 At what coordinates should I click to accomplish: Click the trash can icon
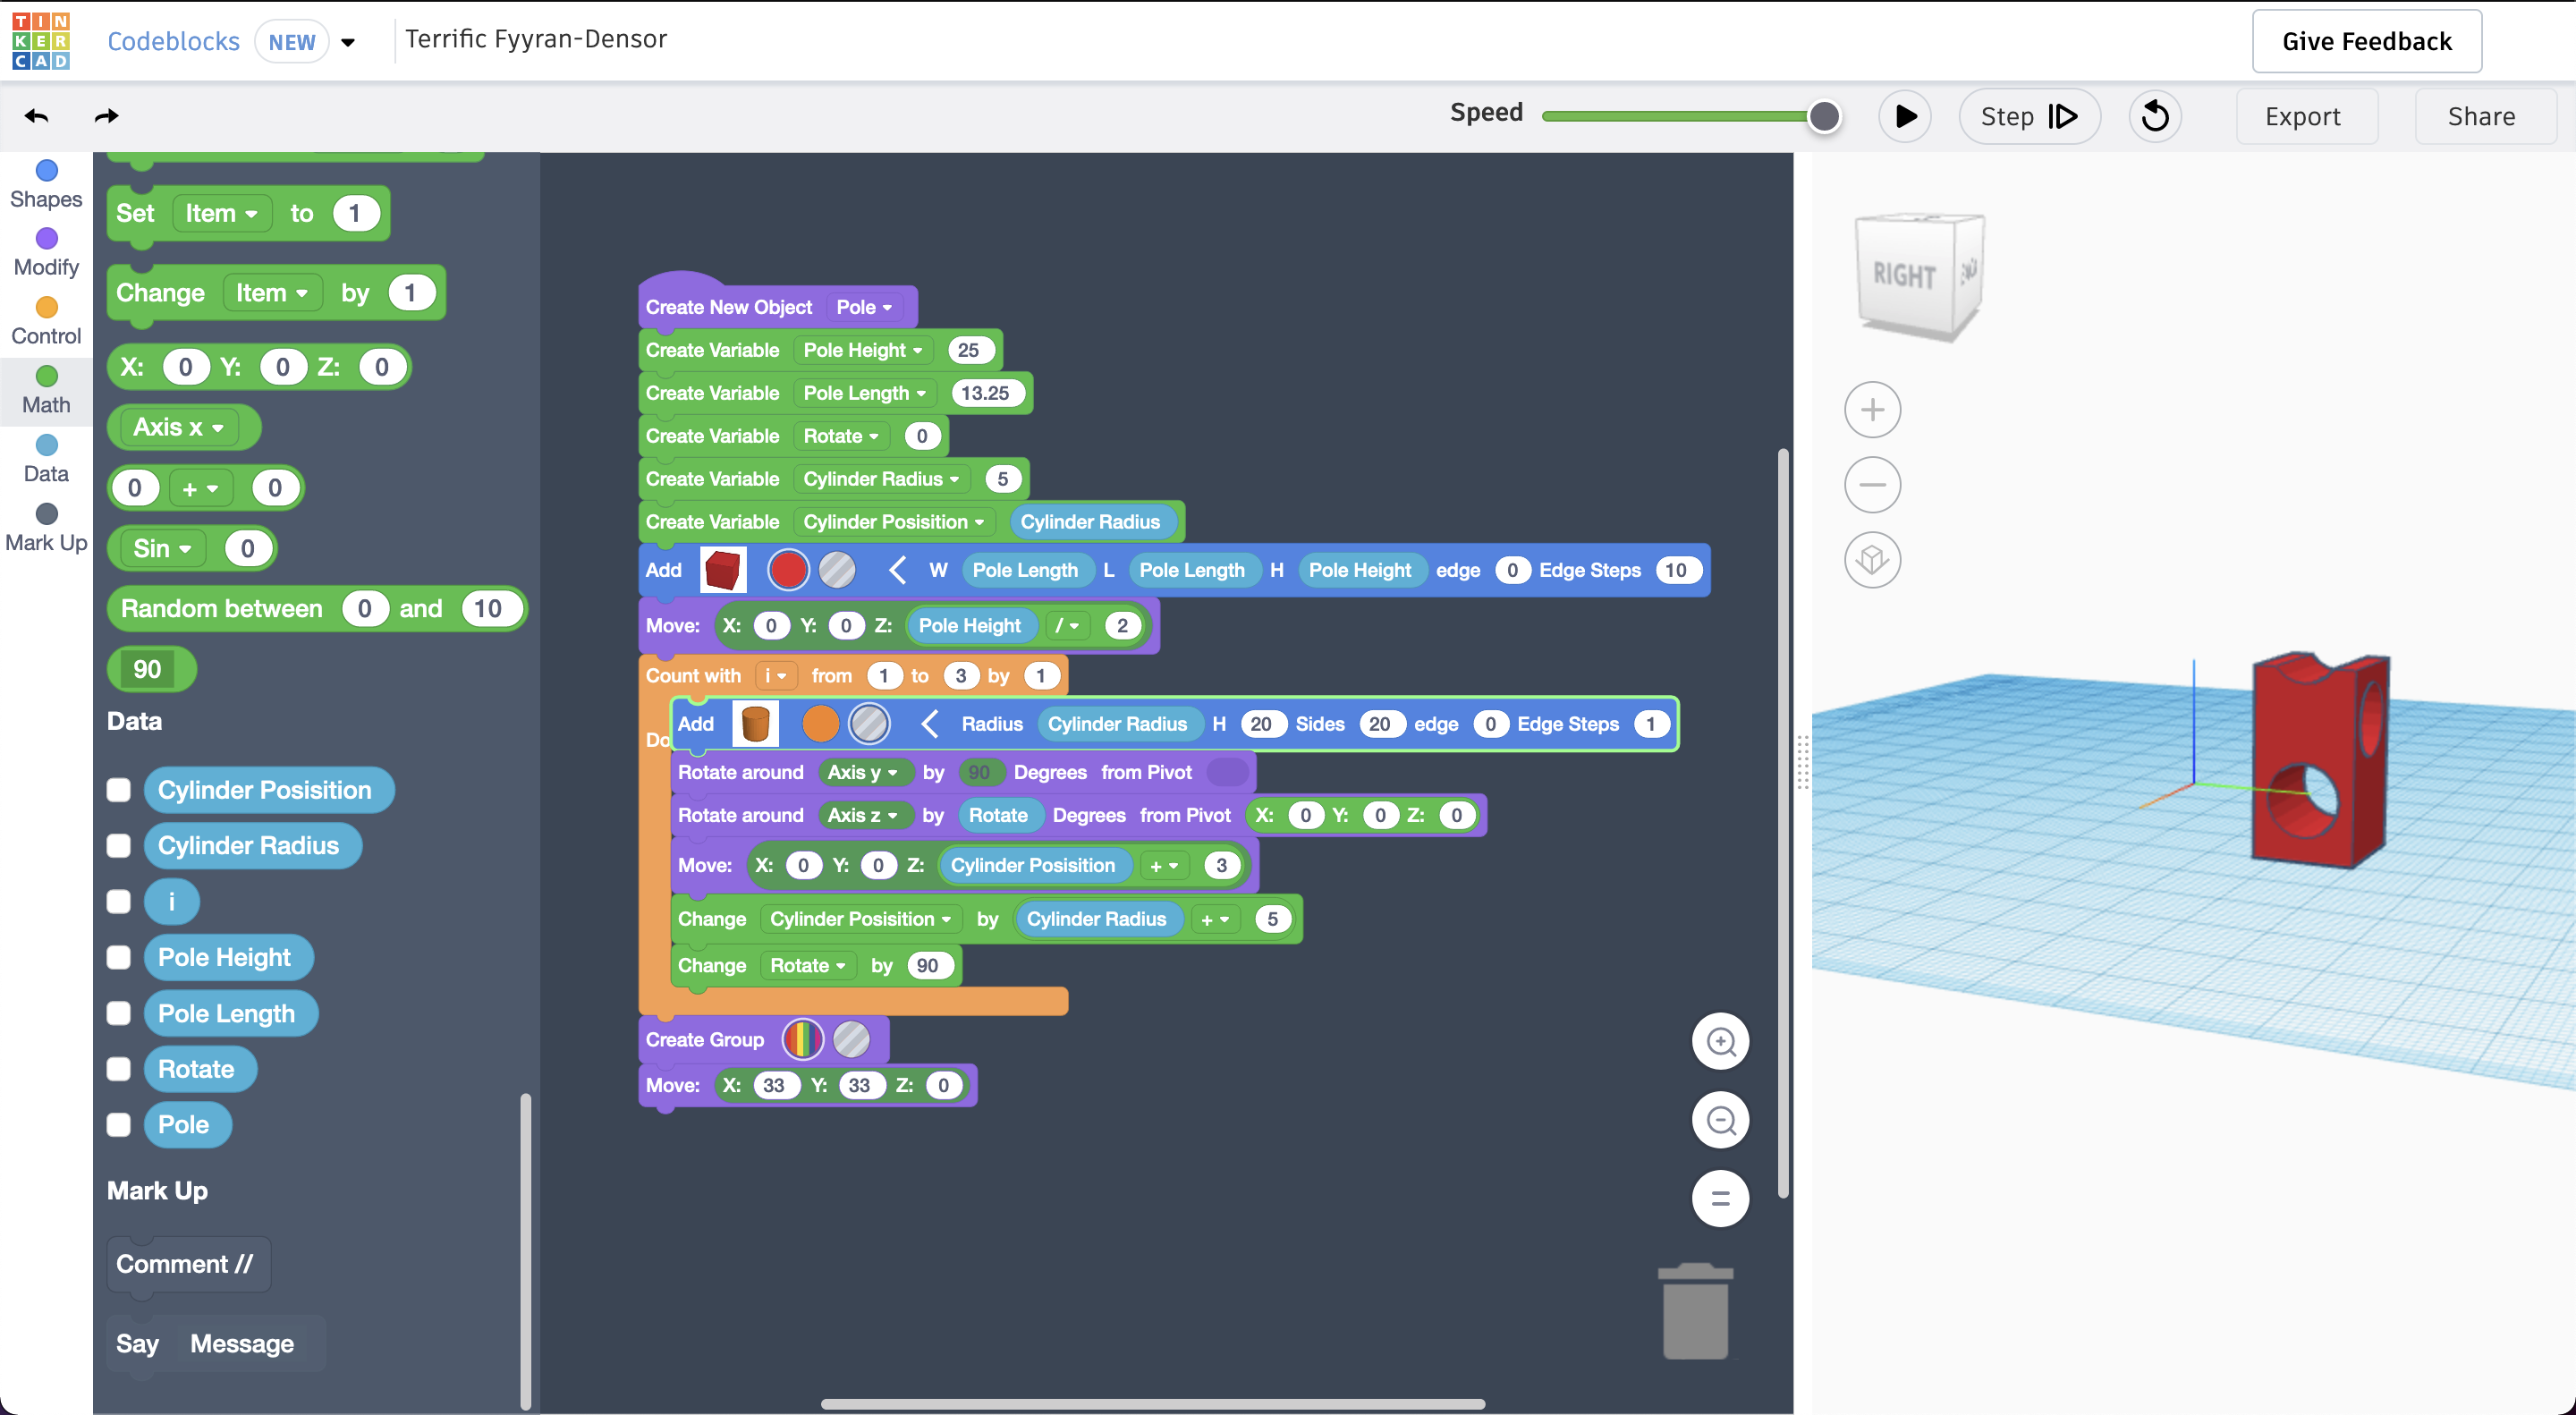coord(1695,1312)
